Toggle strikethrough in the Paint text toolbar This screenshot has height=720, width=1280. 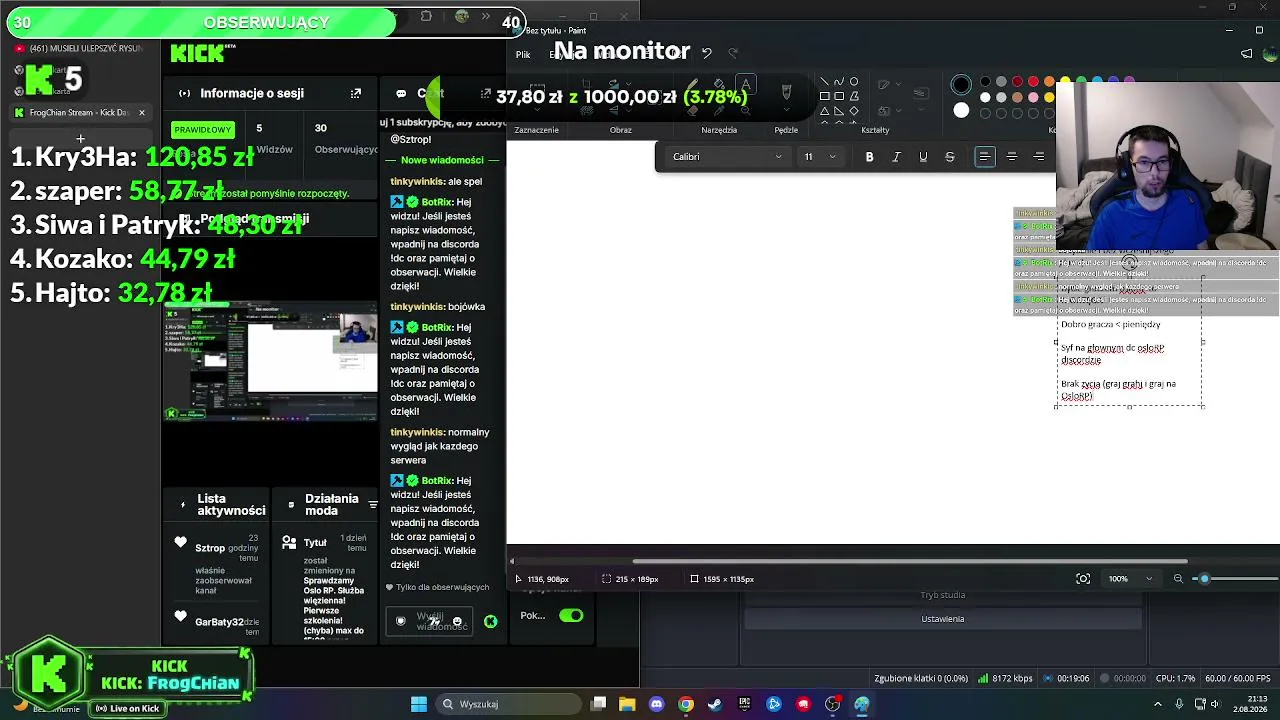950,157
